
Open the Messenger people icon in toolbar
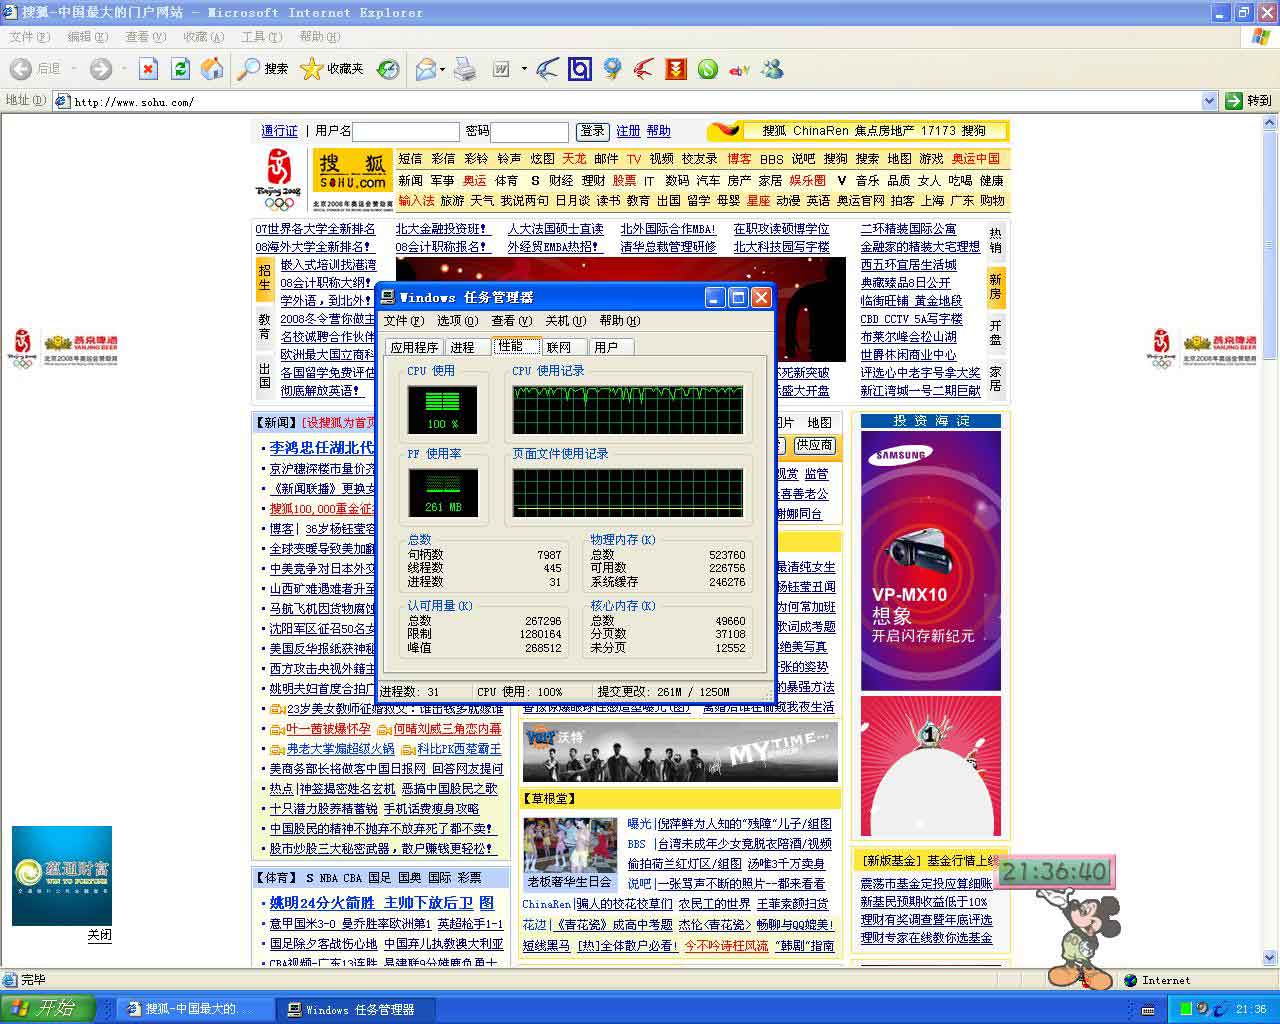click(x=772, y=69)
